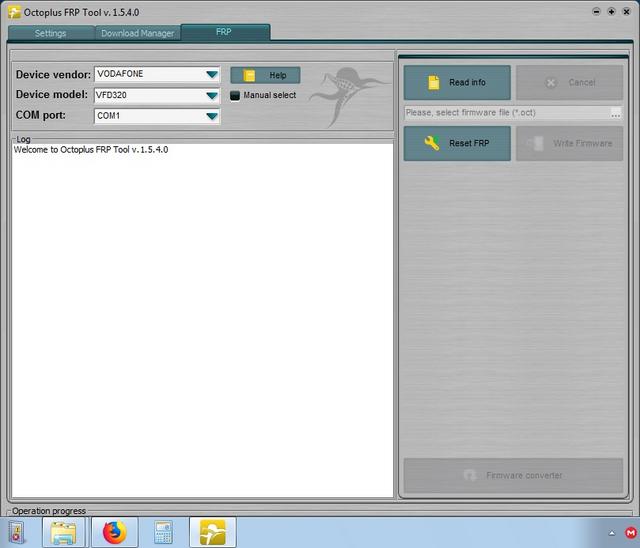Click the Write Firmware button
This screenshot has width=640, height=548.
(x=569, y=143)
